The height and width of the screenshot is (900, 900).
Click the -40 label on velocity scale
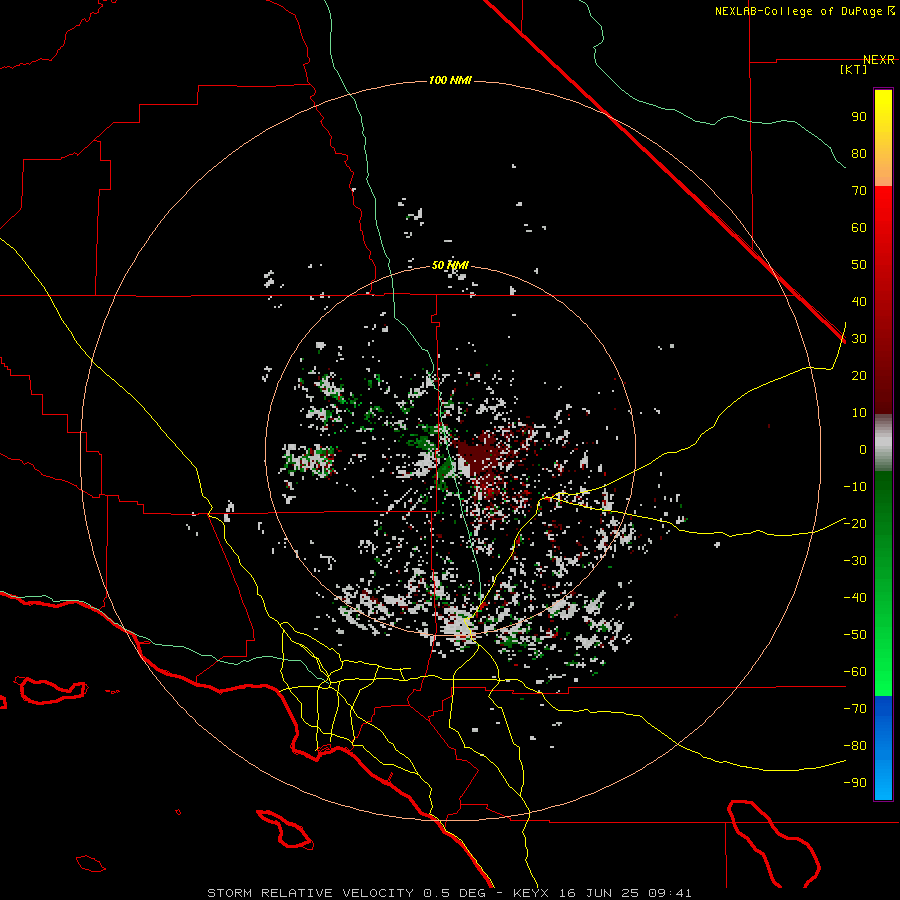click(855, 598)
